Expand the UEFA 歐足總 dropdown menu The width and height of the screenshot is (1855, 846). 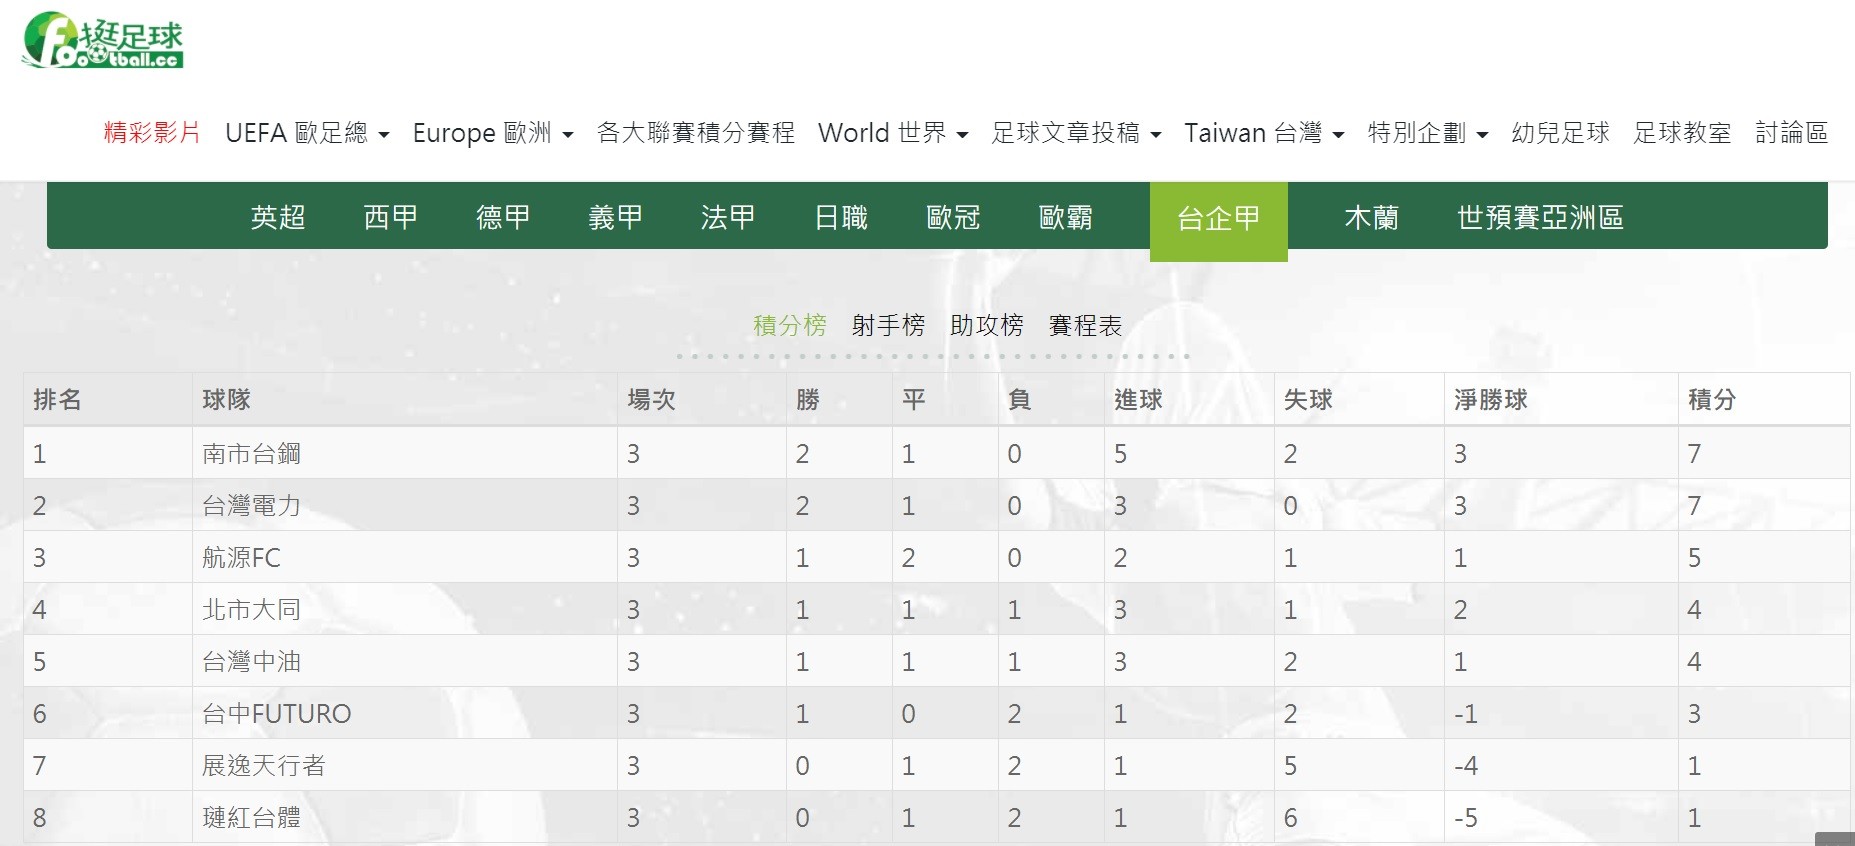click(x=307, y=133)
